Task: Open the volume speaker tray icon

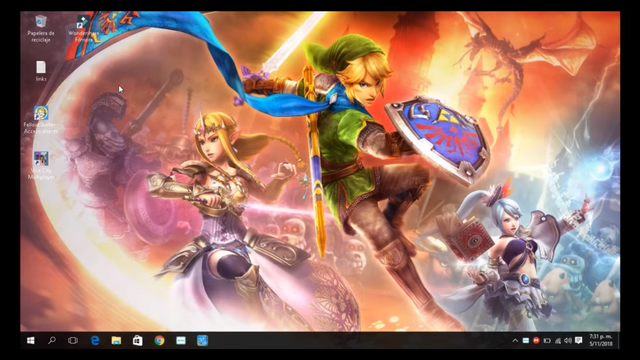Action: pos(568,340)
